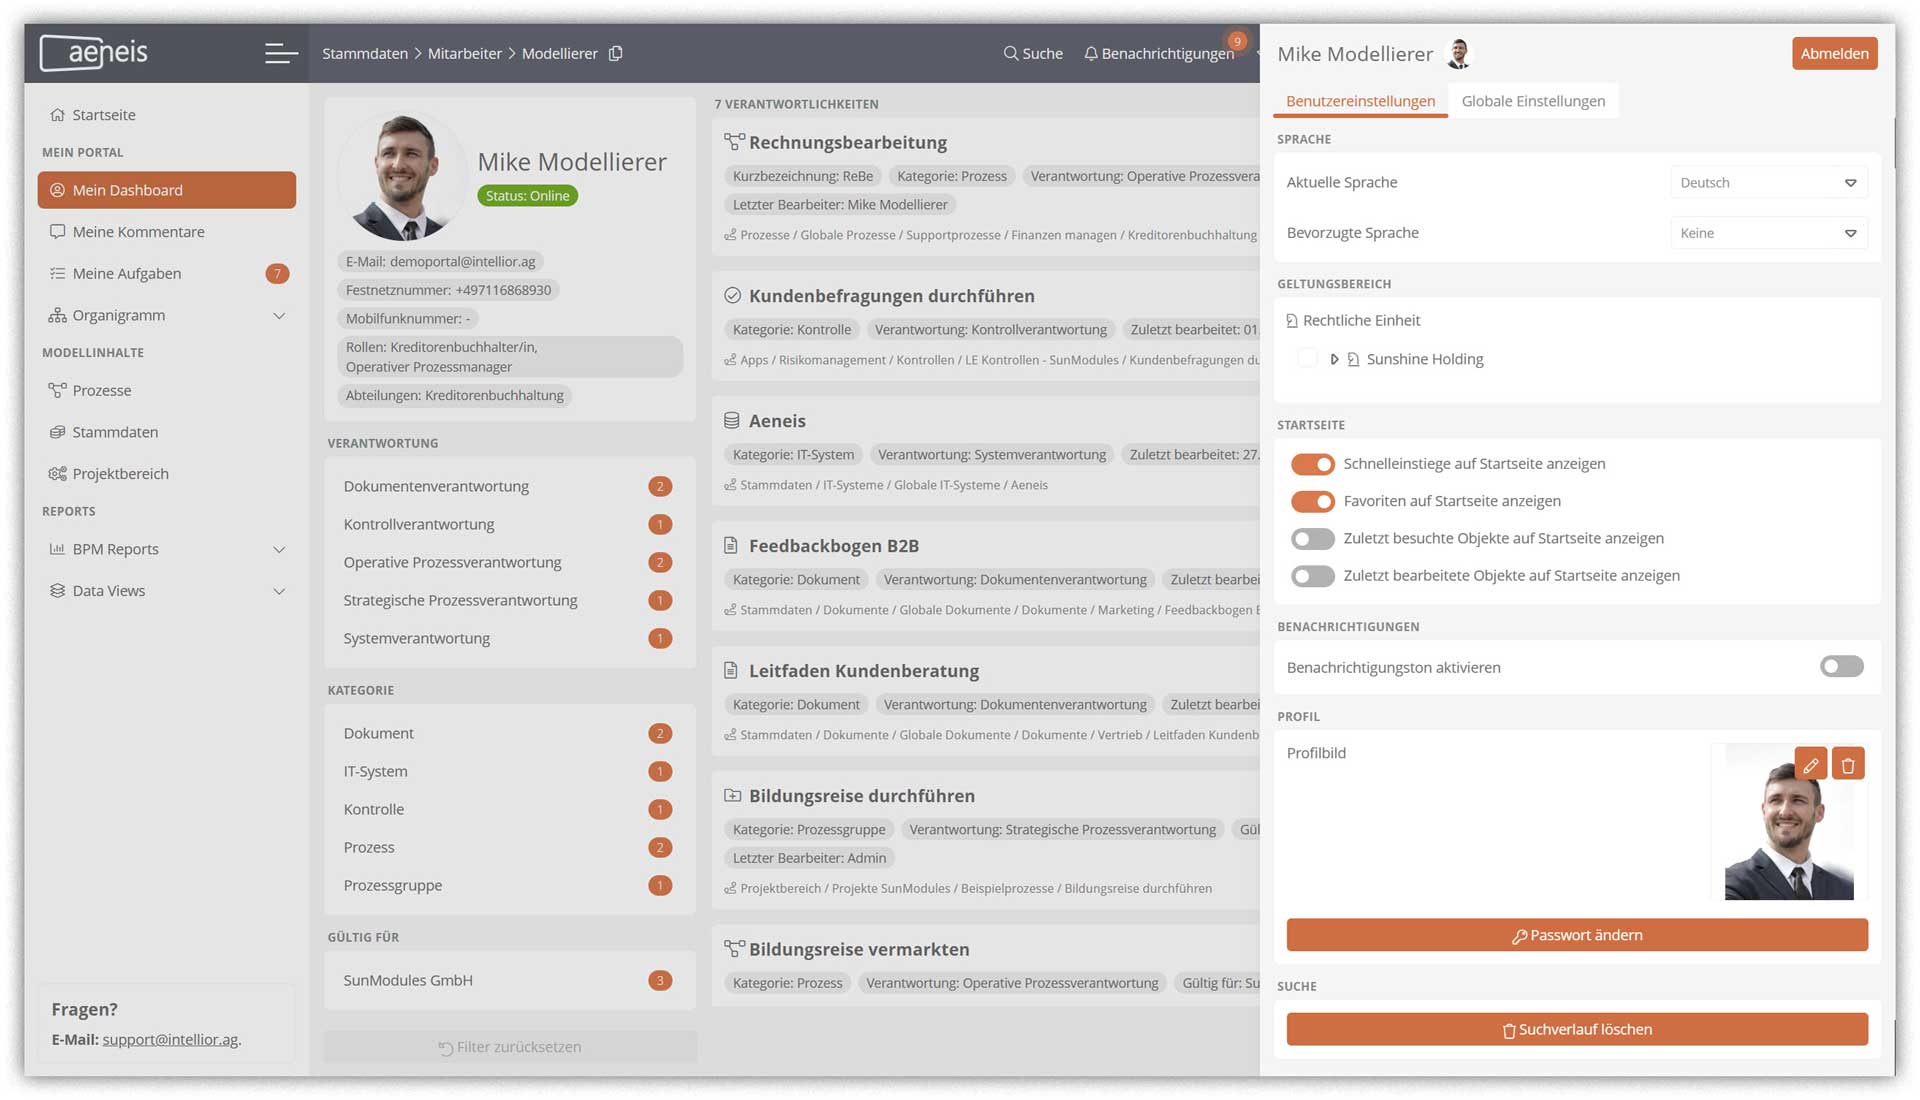Expand the Sunshine Holding tree node
Image resolution: width=1920 pixels, height=1100 pixels.
tap(1334, 359)
